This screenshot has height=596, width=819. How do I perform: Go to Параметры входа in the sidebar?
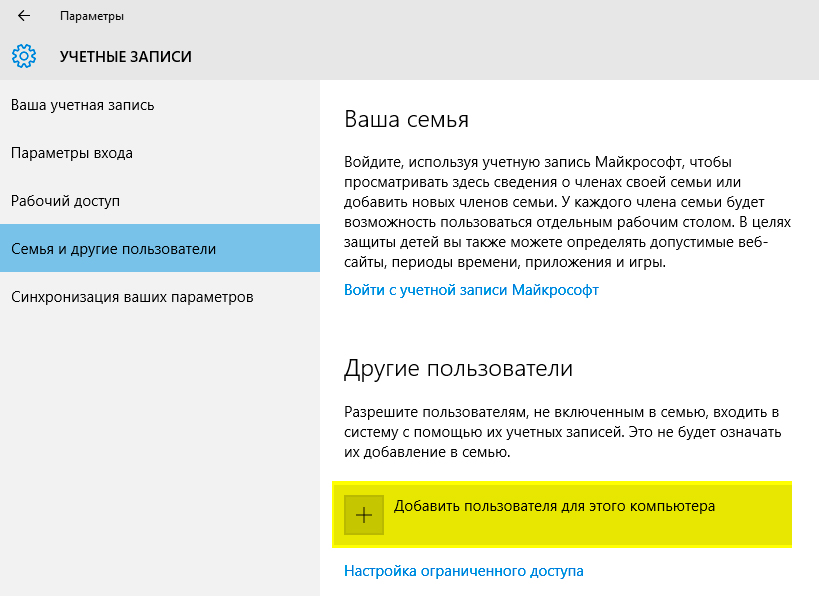point(72,153)
